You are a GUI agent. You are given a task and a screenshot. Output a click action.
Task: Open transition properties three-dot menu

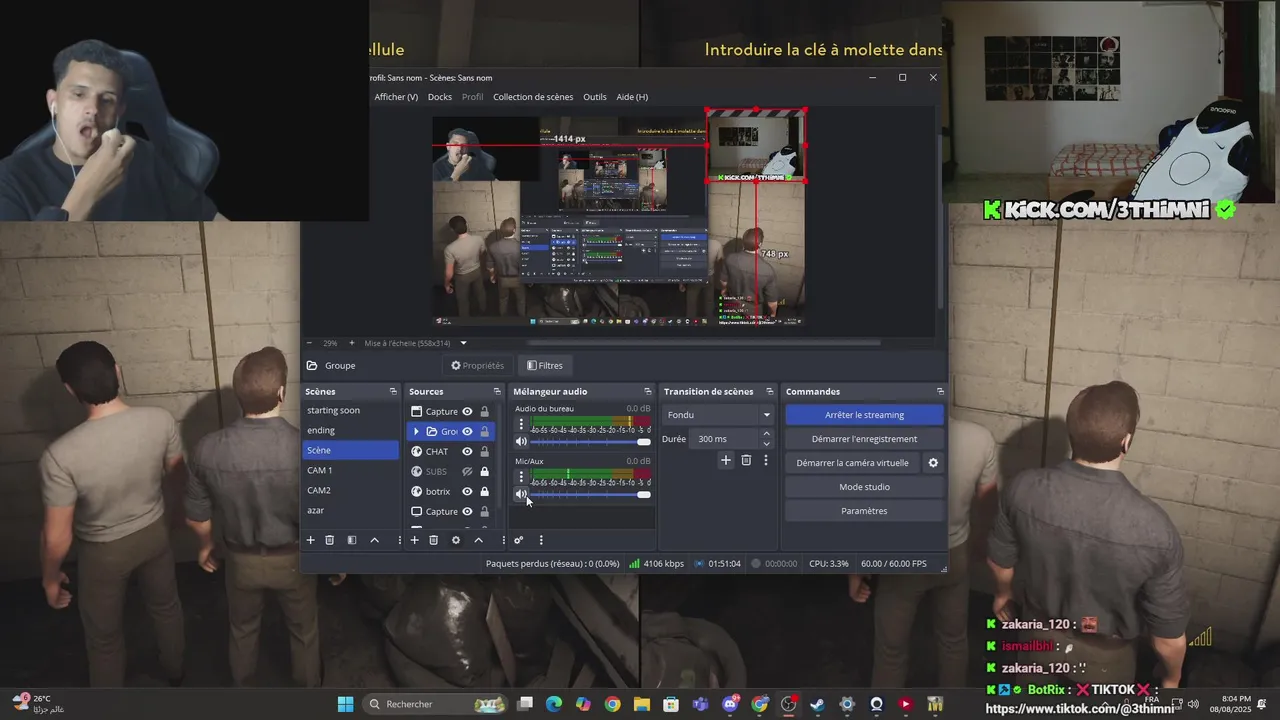click(766, 460)
